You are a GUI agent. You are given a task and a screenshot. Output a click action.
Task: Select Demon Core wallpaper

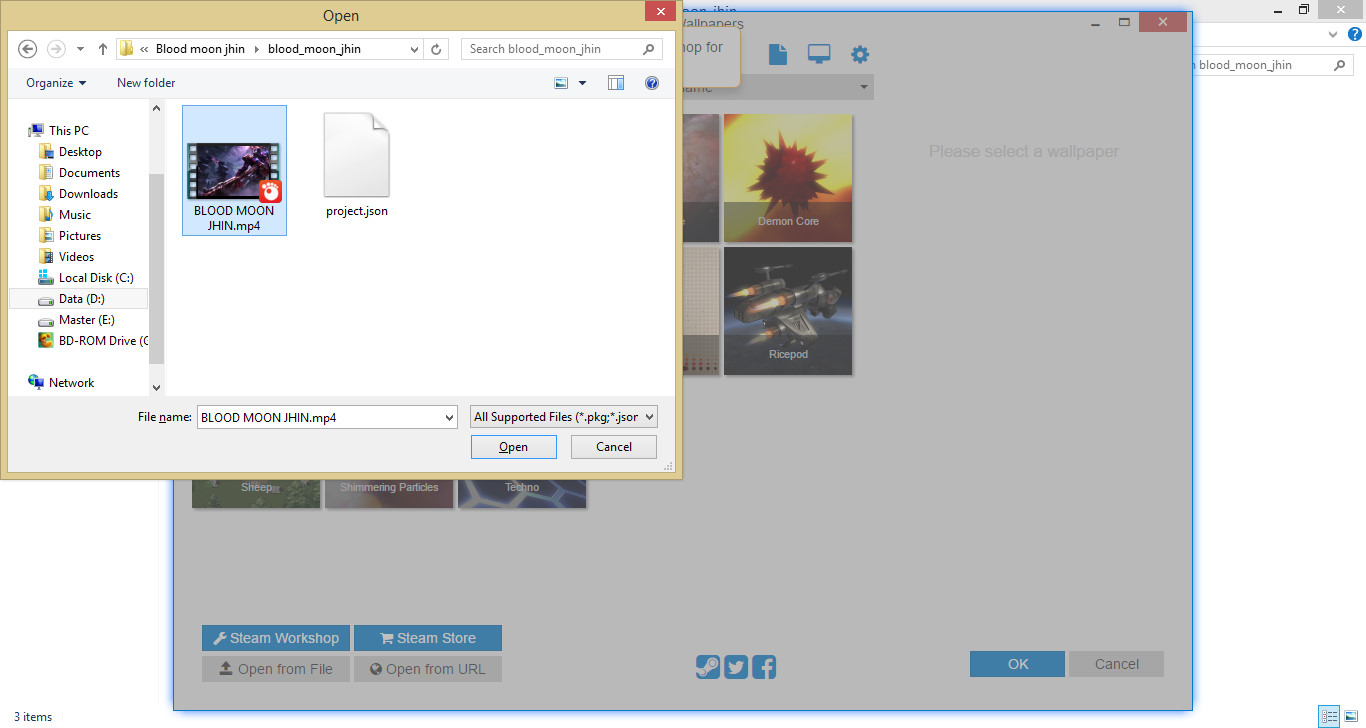788,178
